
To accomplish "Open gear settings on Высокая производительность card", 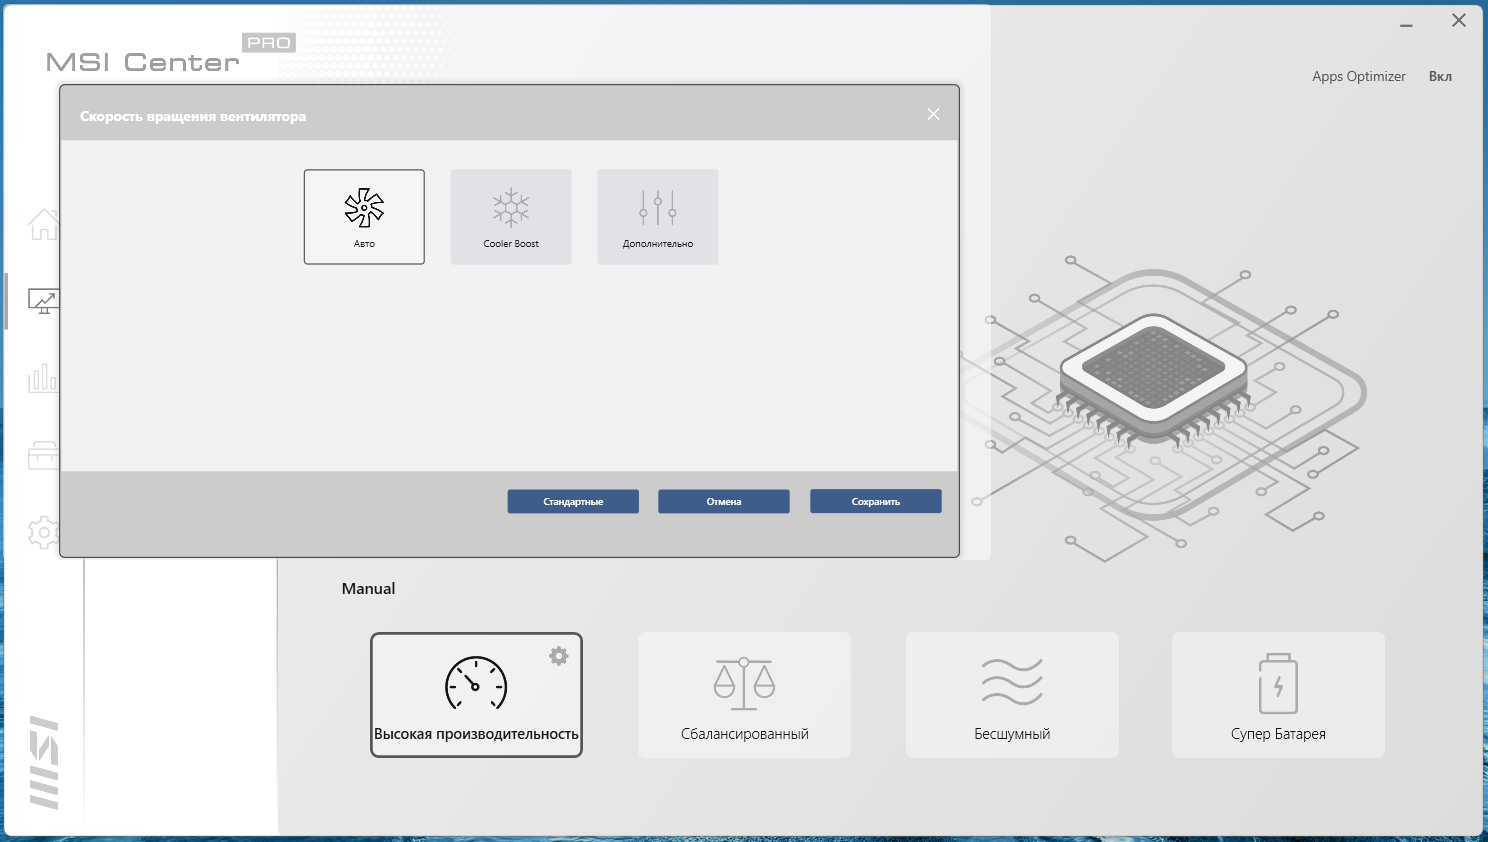I will 559,656.
